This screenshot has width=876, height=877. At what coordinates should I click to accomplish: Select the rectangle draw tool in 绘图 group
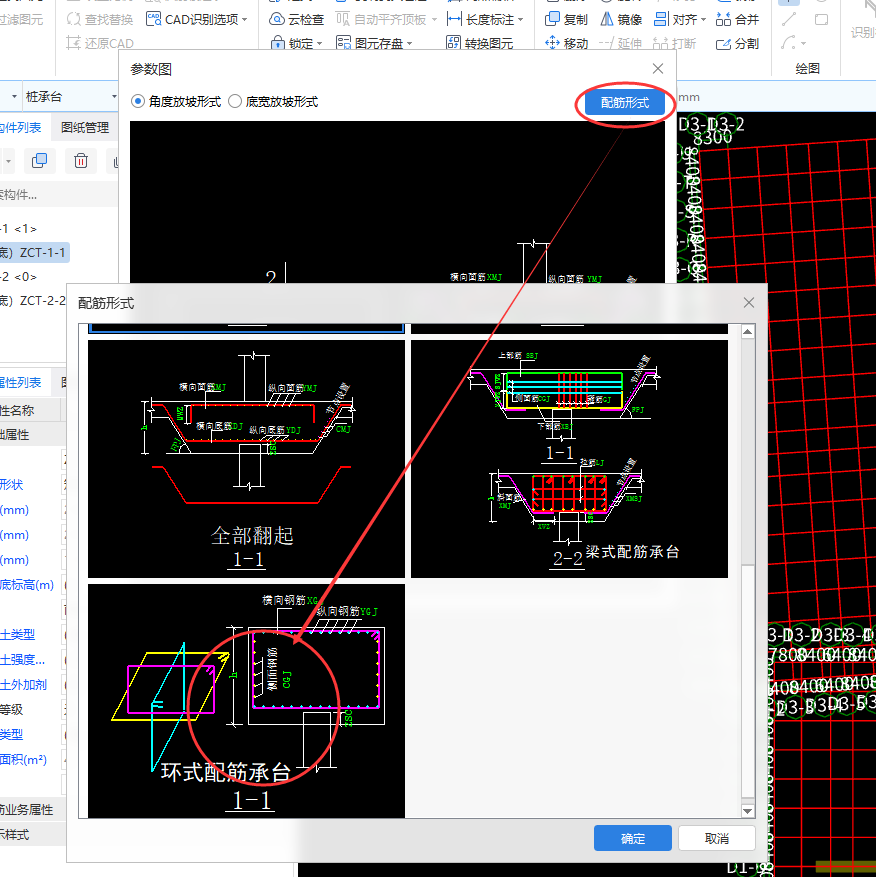tap(821, 20)
